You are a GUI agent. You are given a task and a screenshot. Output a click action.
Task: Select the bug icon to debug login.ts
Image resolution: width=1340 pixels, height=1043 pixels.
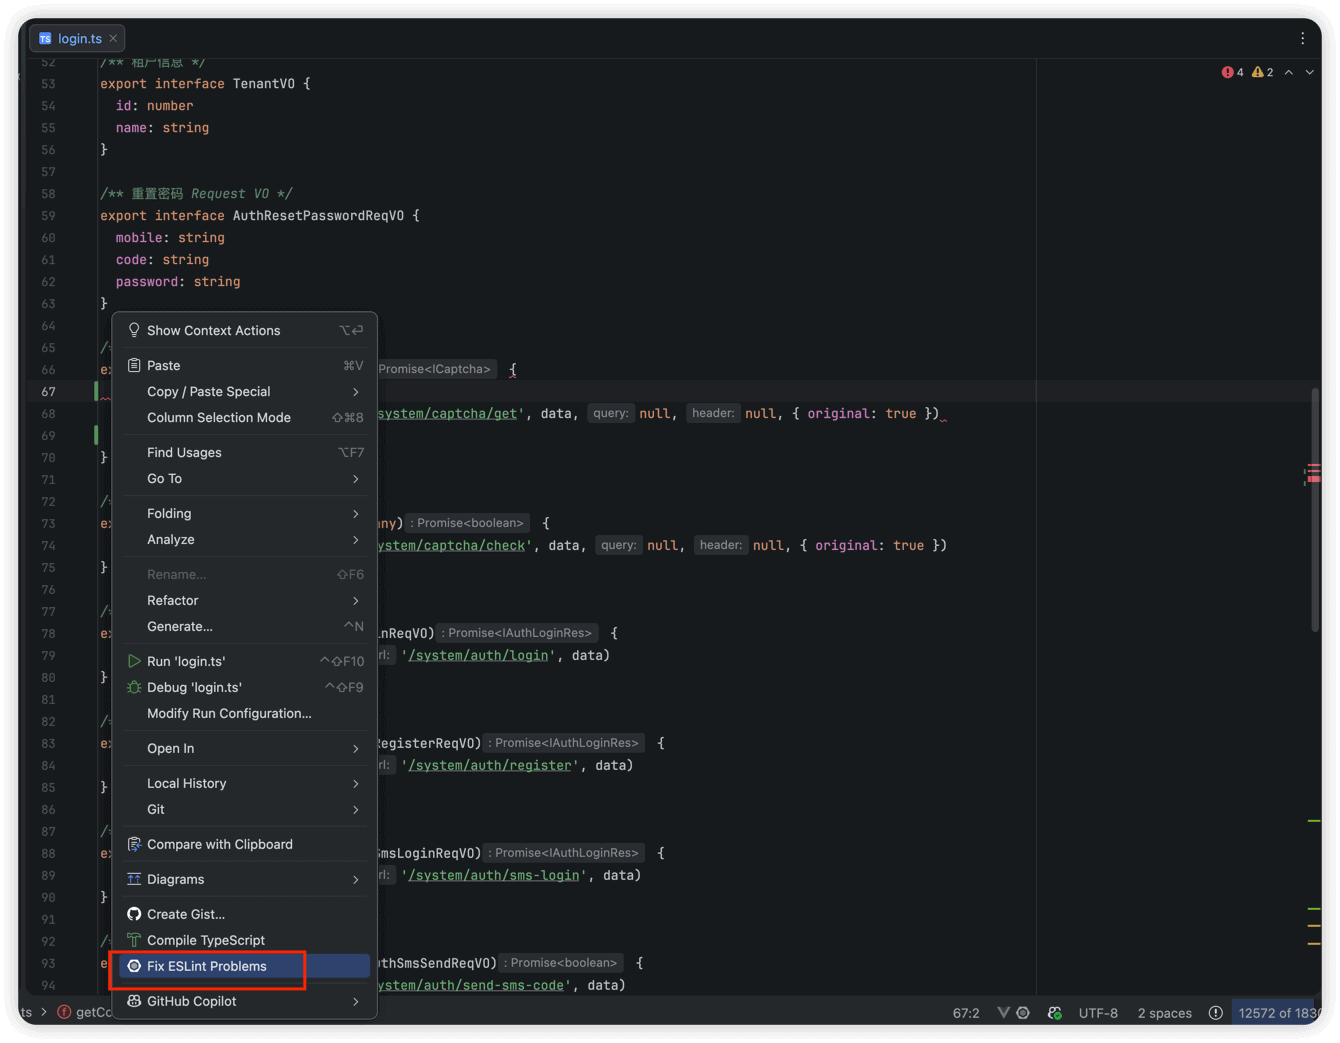(134, 687)
